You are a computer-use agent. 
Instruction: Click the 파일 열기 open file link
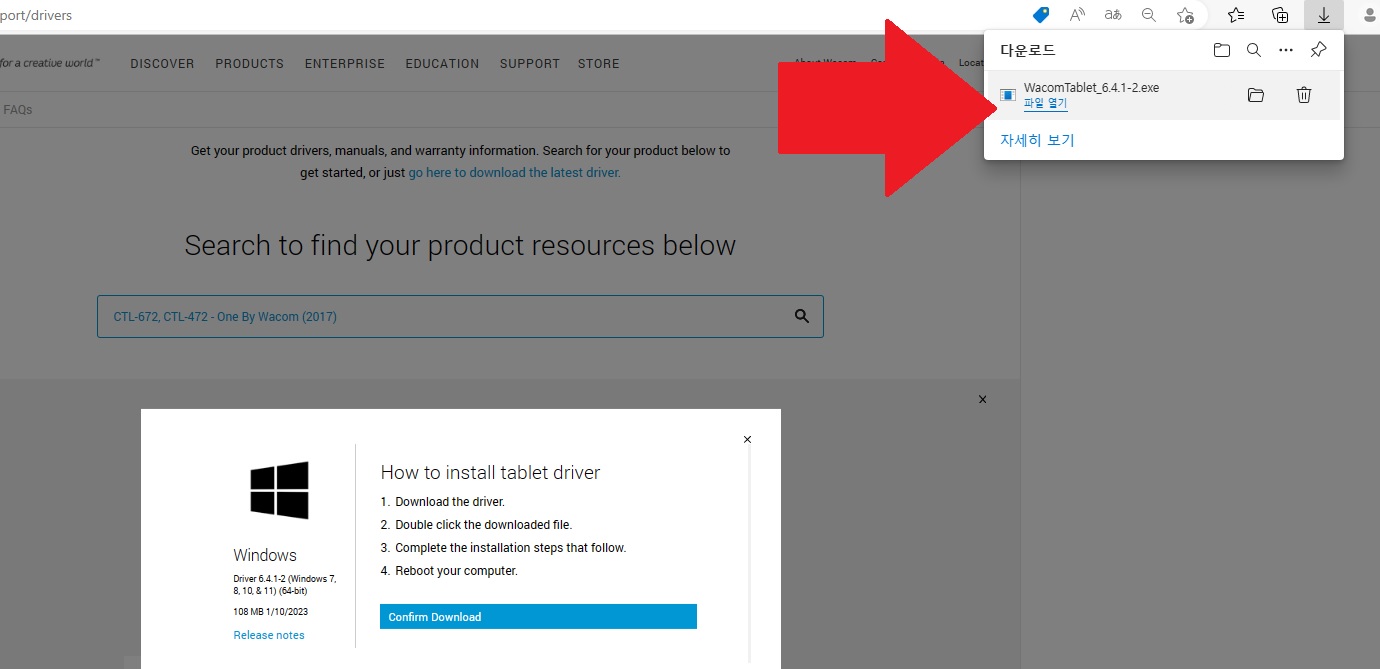pyautogui.click(x=1045, y=103)
